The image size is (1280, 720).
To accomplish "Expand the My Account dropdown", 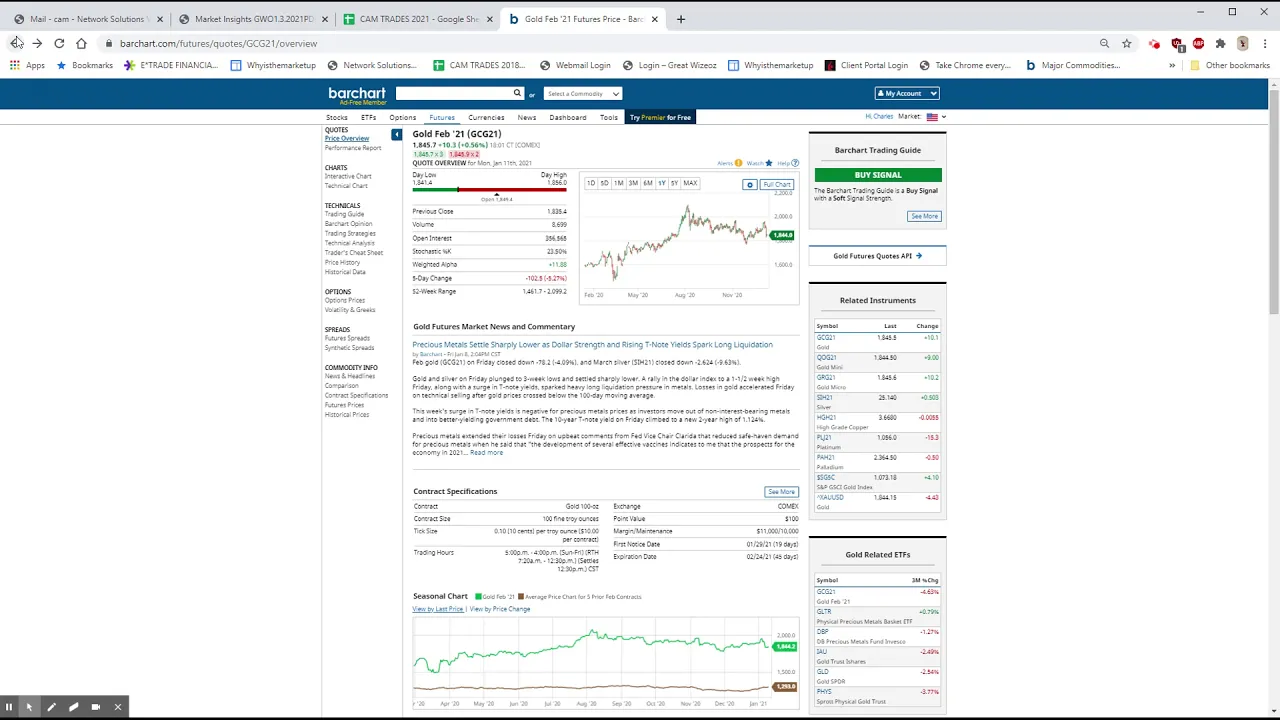I will 907,93.
